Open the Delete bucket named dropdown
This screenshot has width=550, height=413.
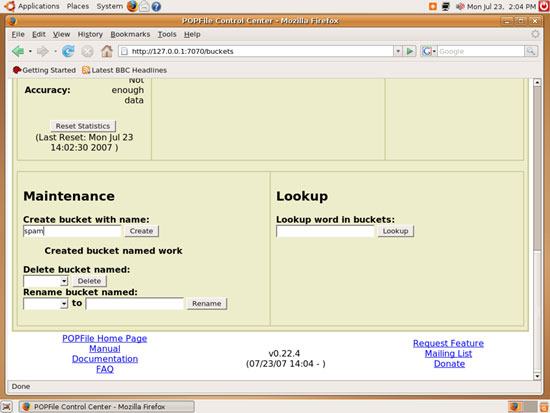(45, 281)
